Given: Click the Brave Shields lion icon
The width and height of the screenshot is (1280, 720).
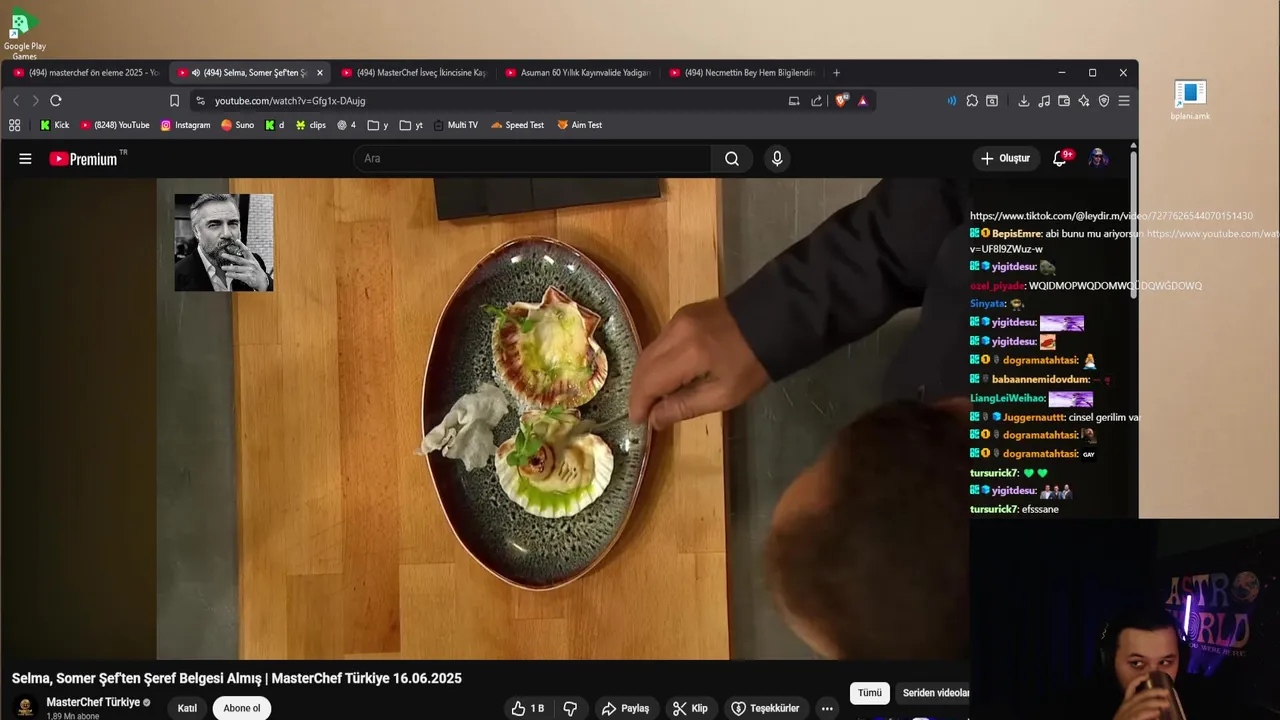Looking at the screenshot, I should (841, 100).
